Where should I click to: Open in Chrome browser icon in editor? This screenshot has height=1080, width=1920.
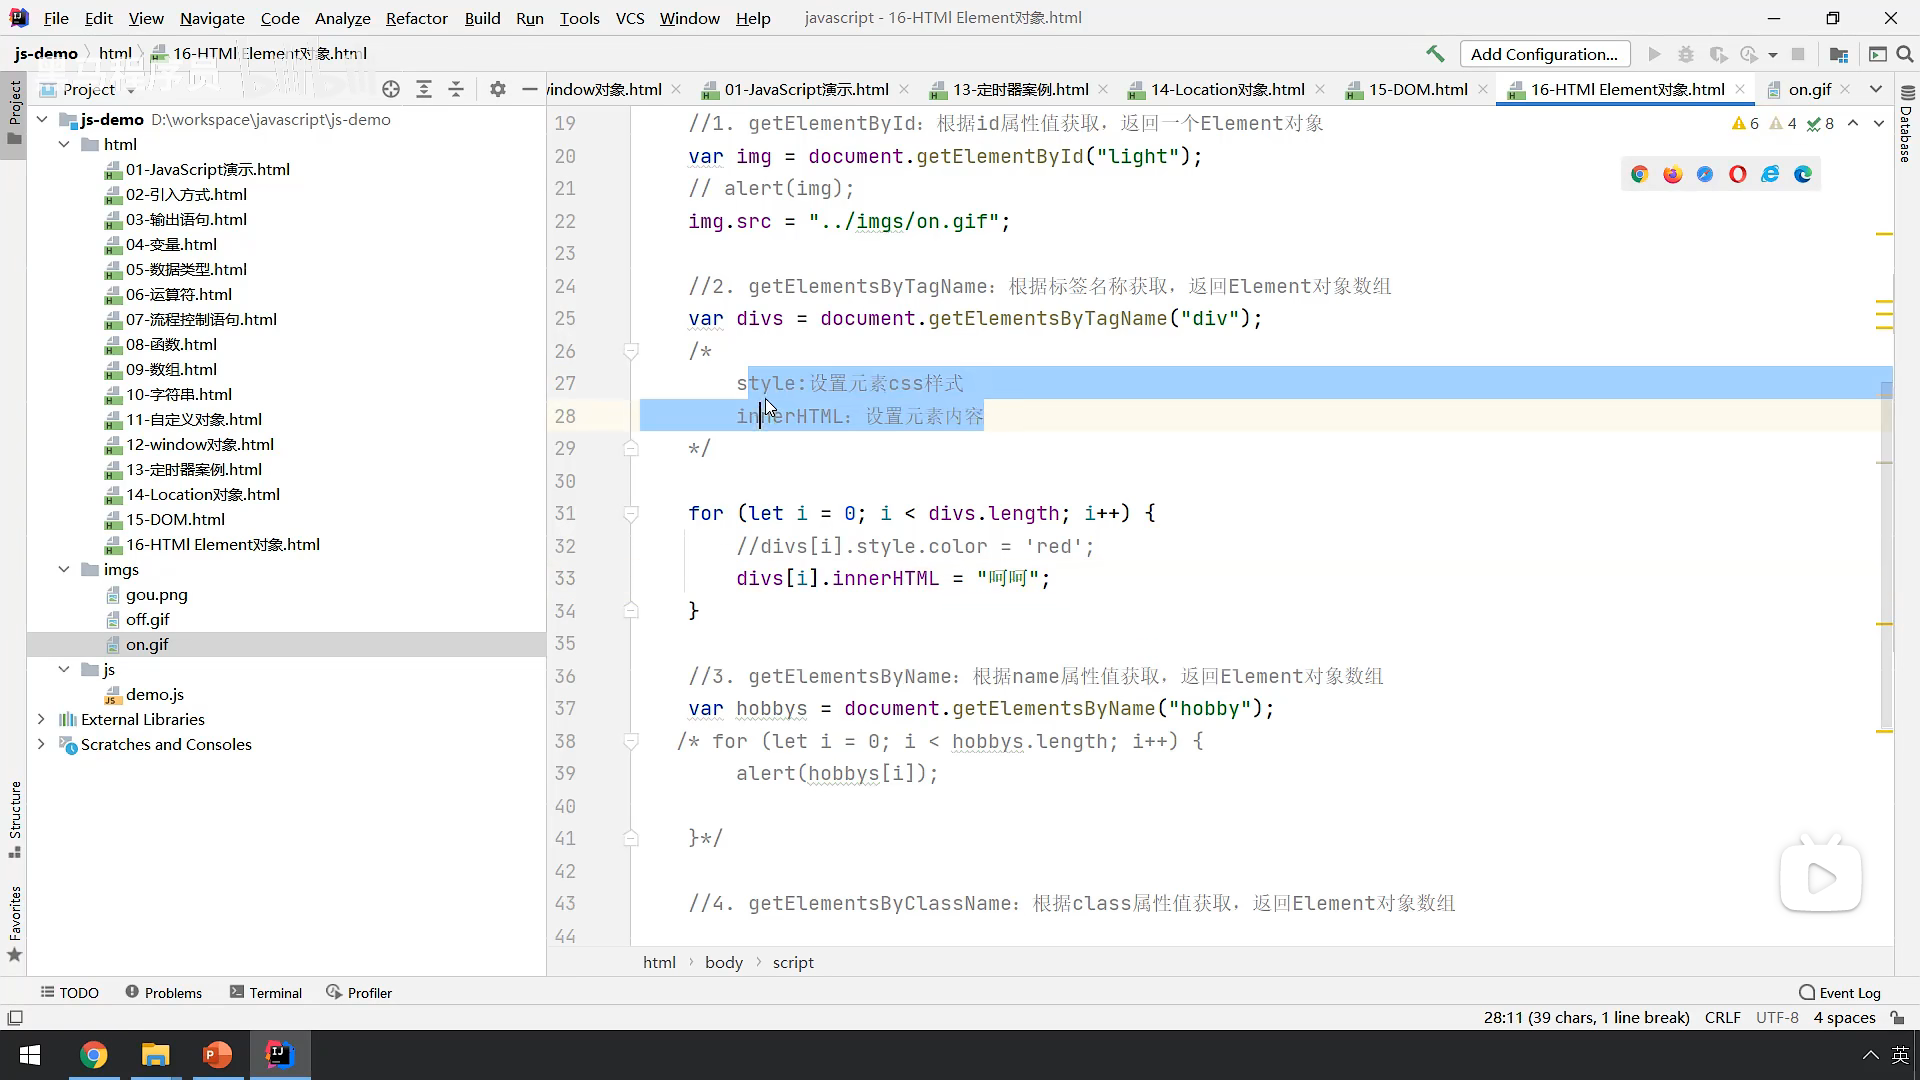[x=1639, y=174]
